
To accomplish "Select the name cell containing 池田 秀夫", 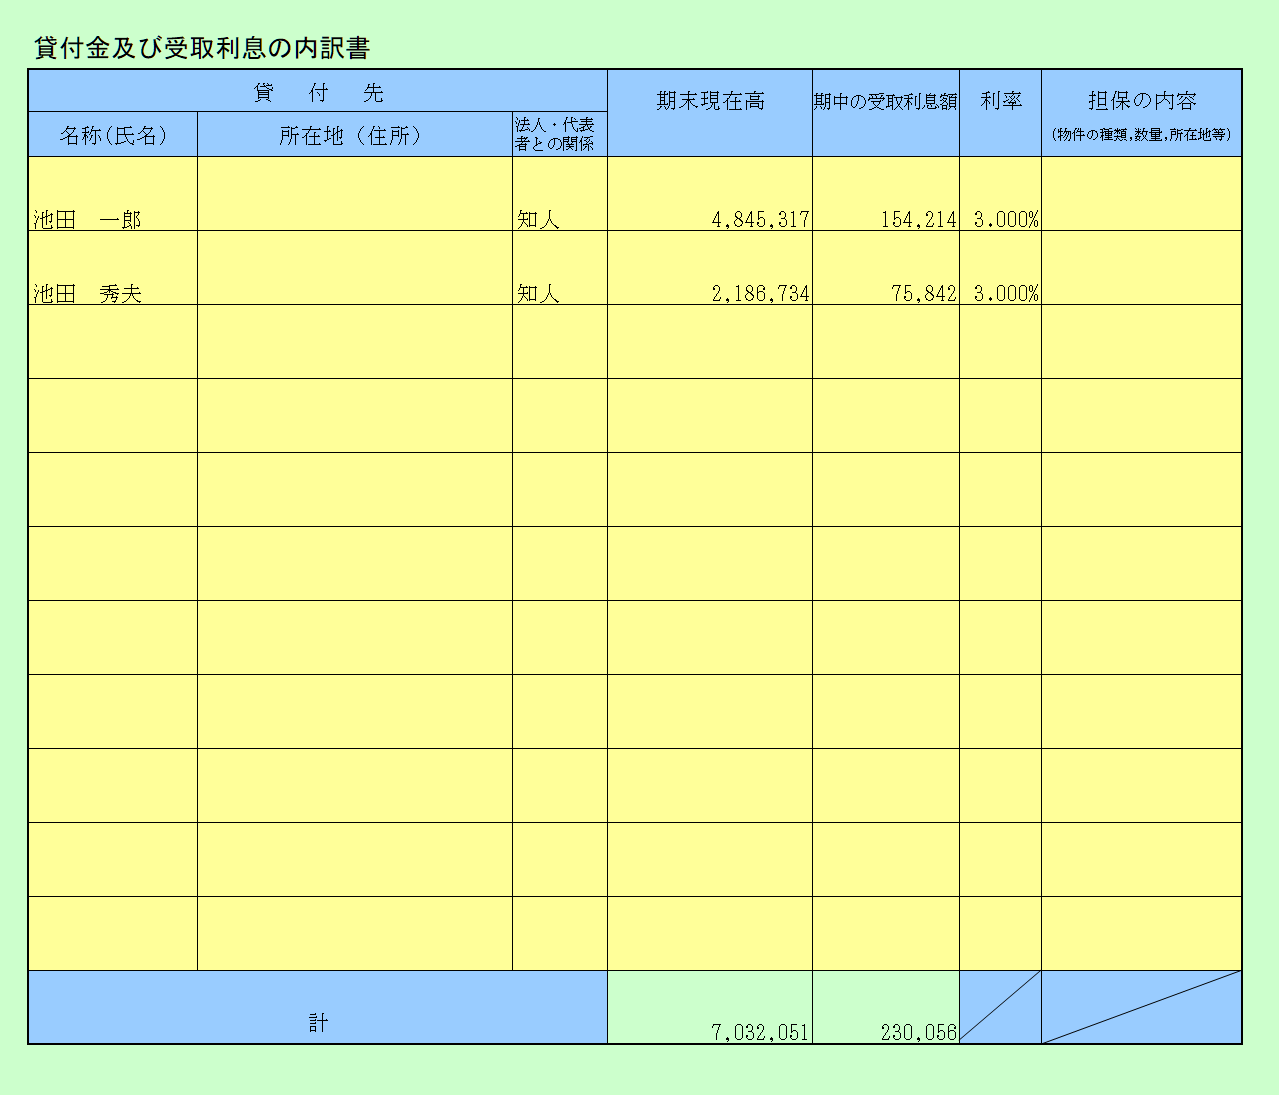I will 112,269.
